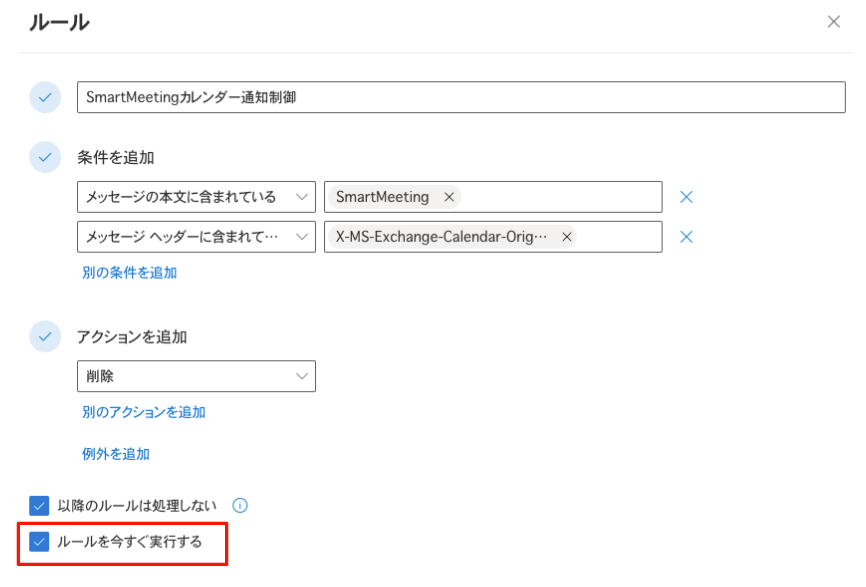Delete the message header condition row
This screenshot has height=587, width=866.
(x=686, y=237)
